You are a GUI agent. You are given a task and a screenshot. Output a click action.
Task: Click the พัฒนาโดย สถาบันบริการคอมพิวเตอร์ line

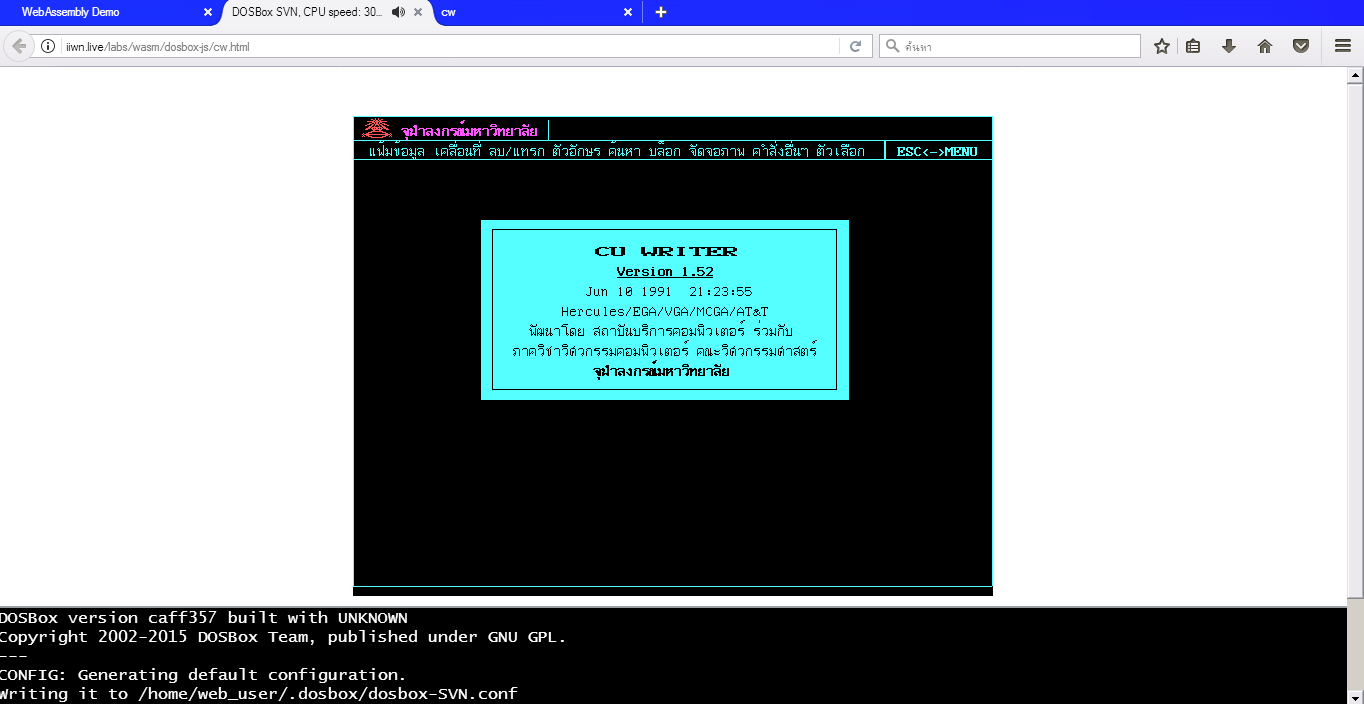[x=661, y=331]
